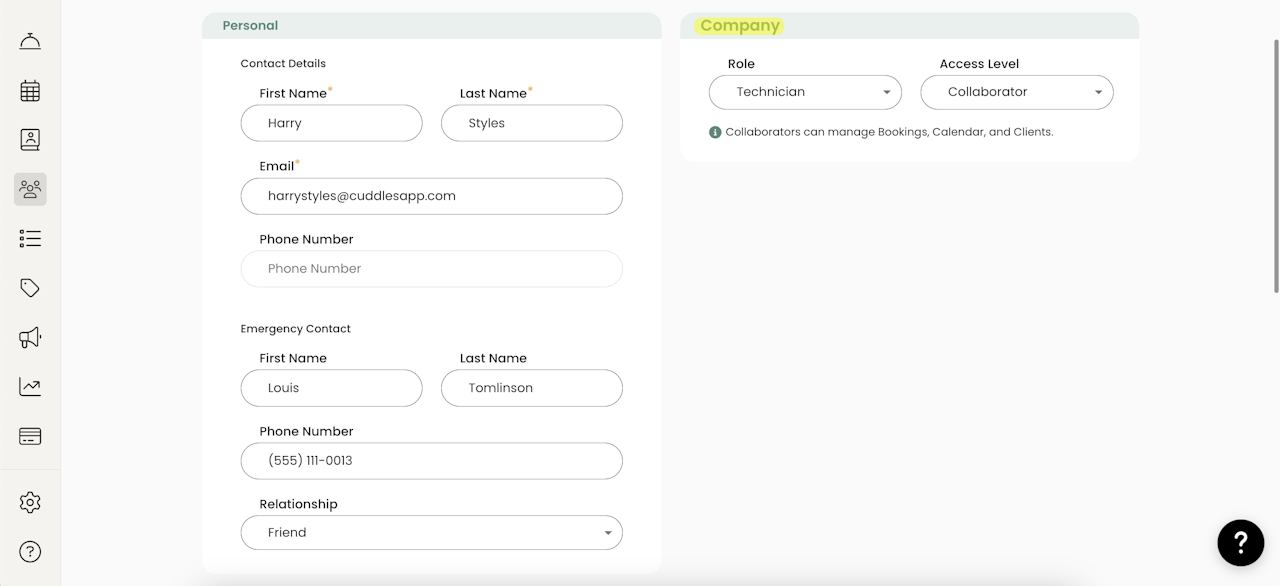The width and height of the screenshot is (1280, 586).
Task: Open the service bell icon in sidebar
Action: 30,41
